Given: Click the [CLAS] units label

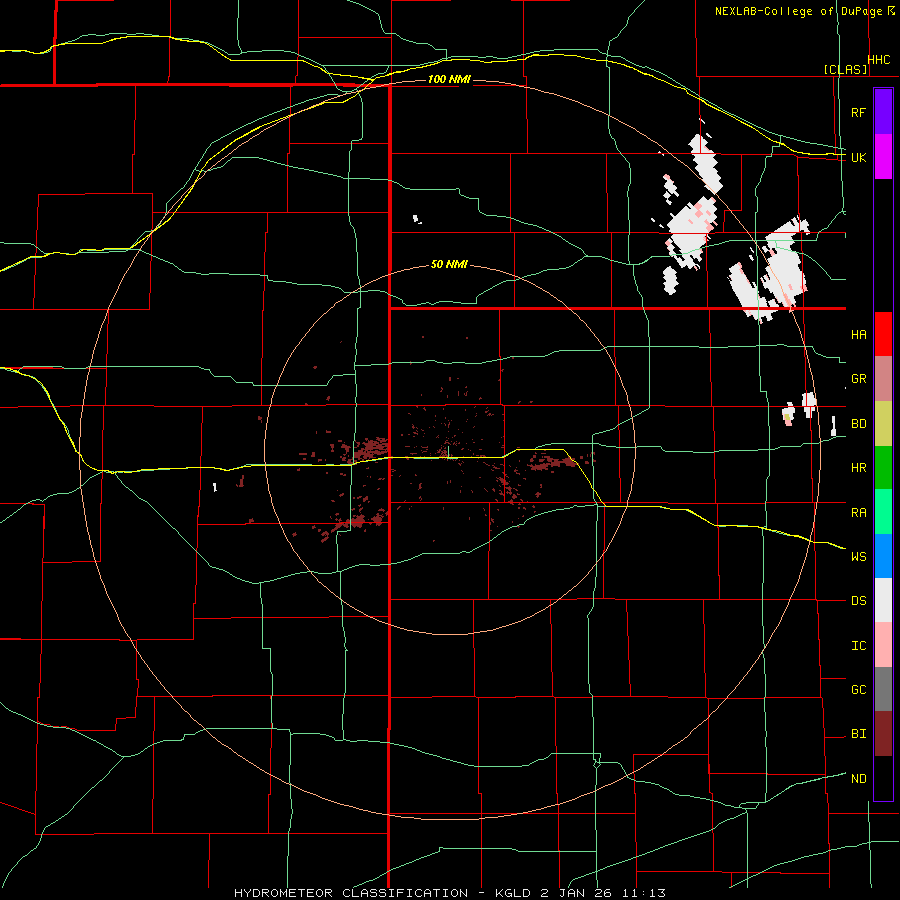Looking at the screenshot, I should pyautogui.click(x=845, y=70).
